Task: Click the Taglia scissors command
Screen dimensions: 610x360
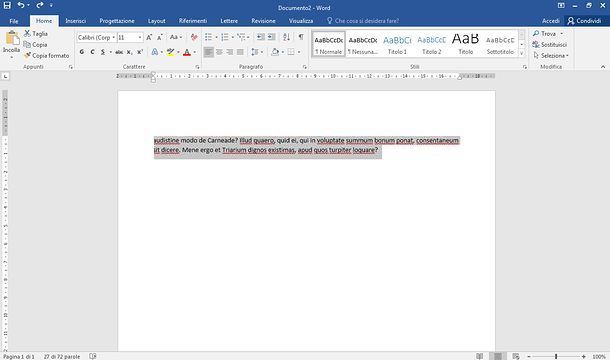Action: tap(36, 34)
